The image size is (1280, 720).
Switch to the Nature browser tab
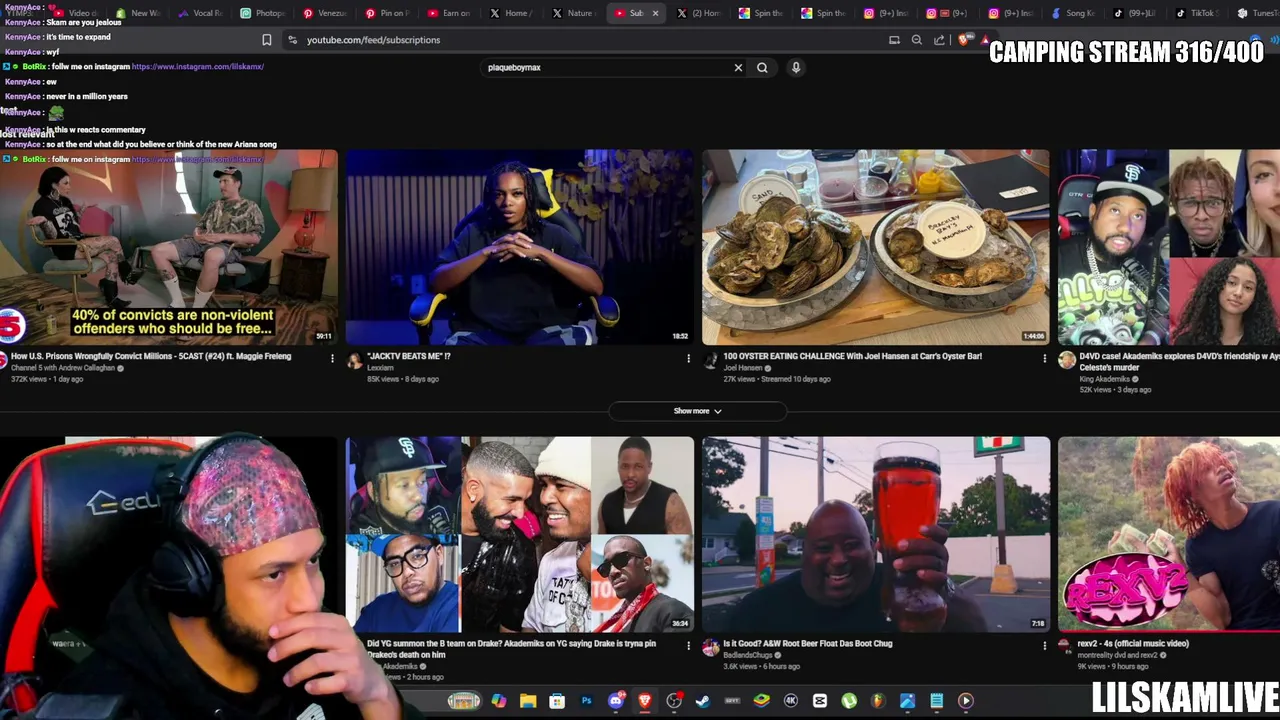click(x=574, y=13)
